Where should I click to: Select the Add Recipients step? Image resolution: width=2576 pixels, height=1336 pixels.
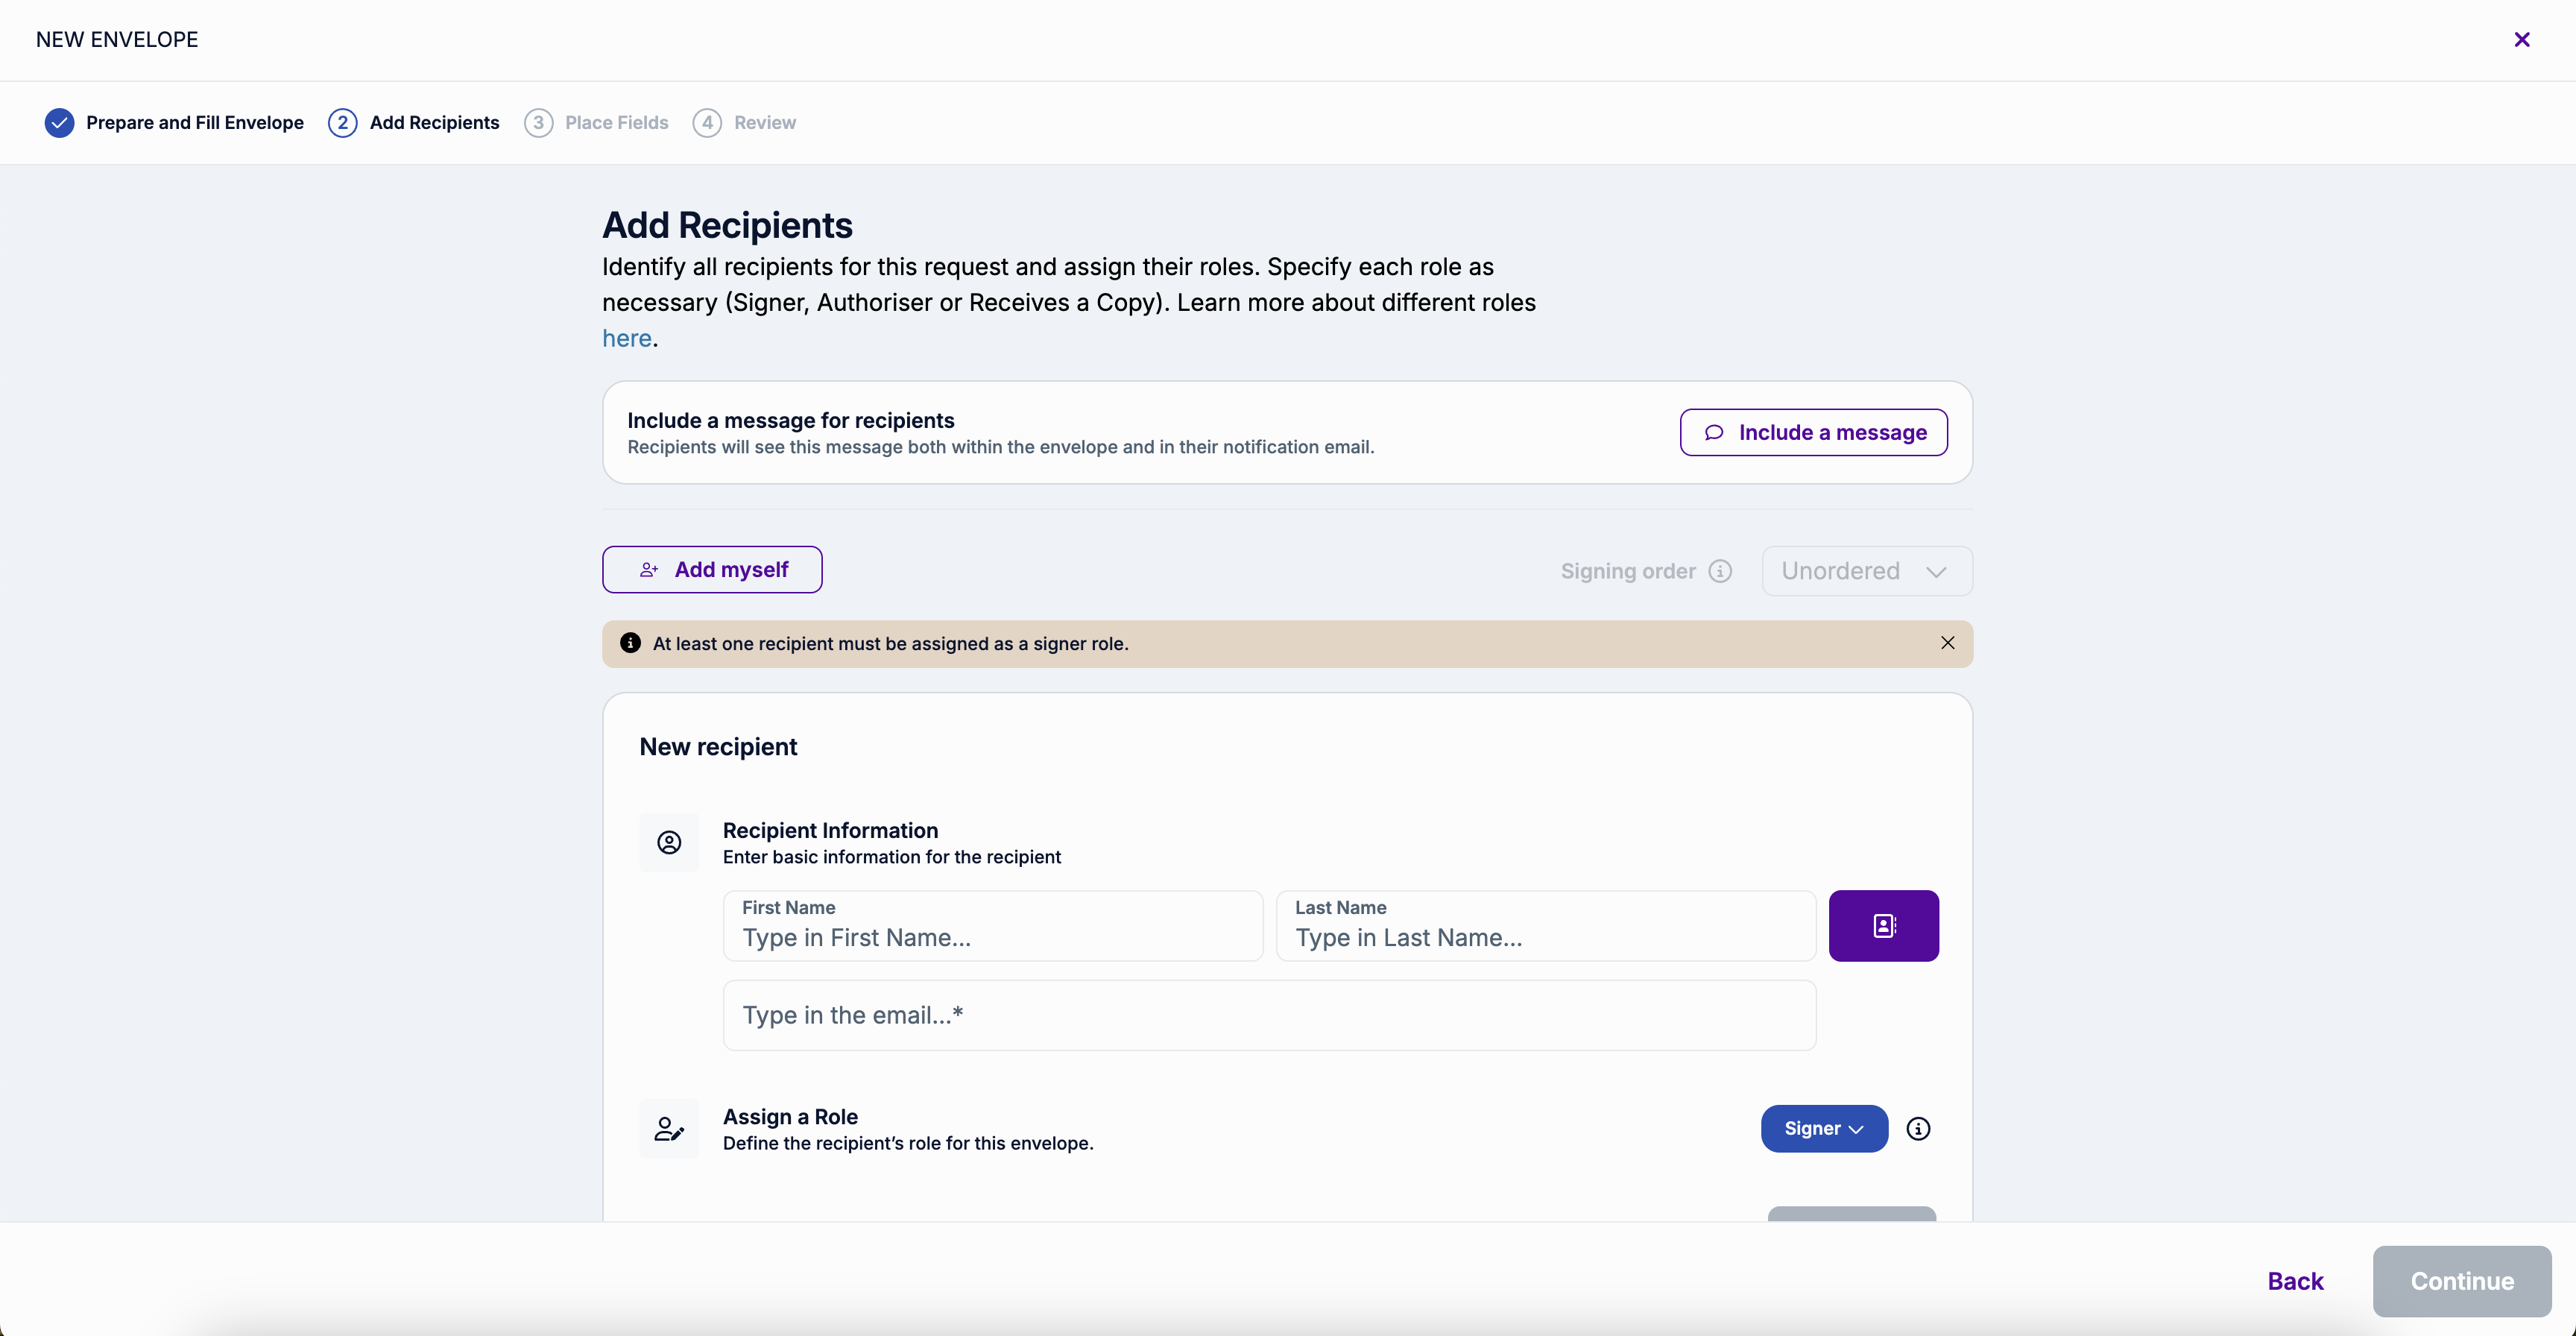(433, 122)
